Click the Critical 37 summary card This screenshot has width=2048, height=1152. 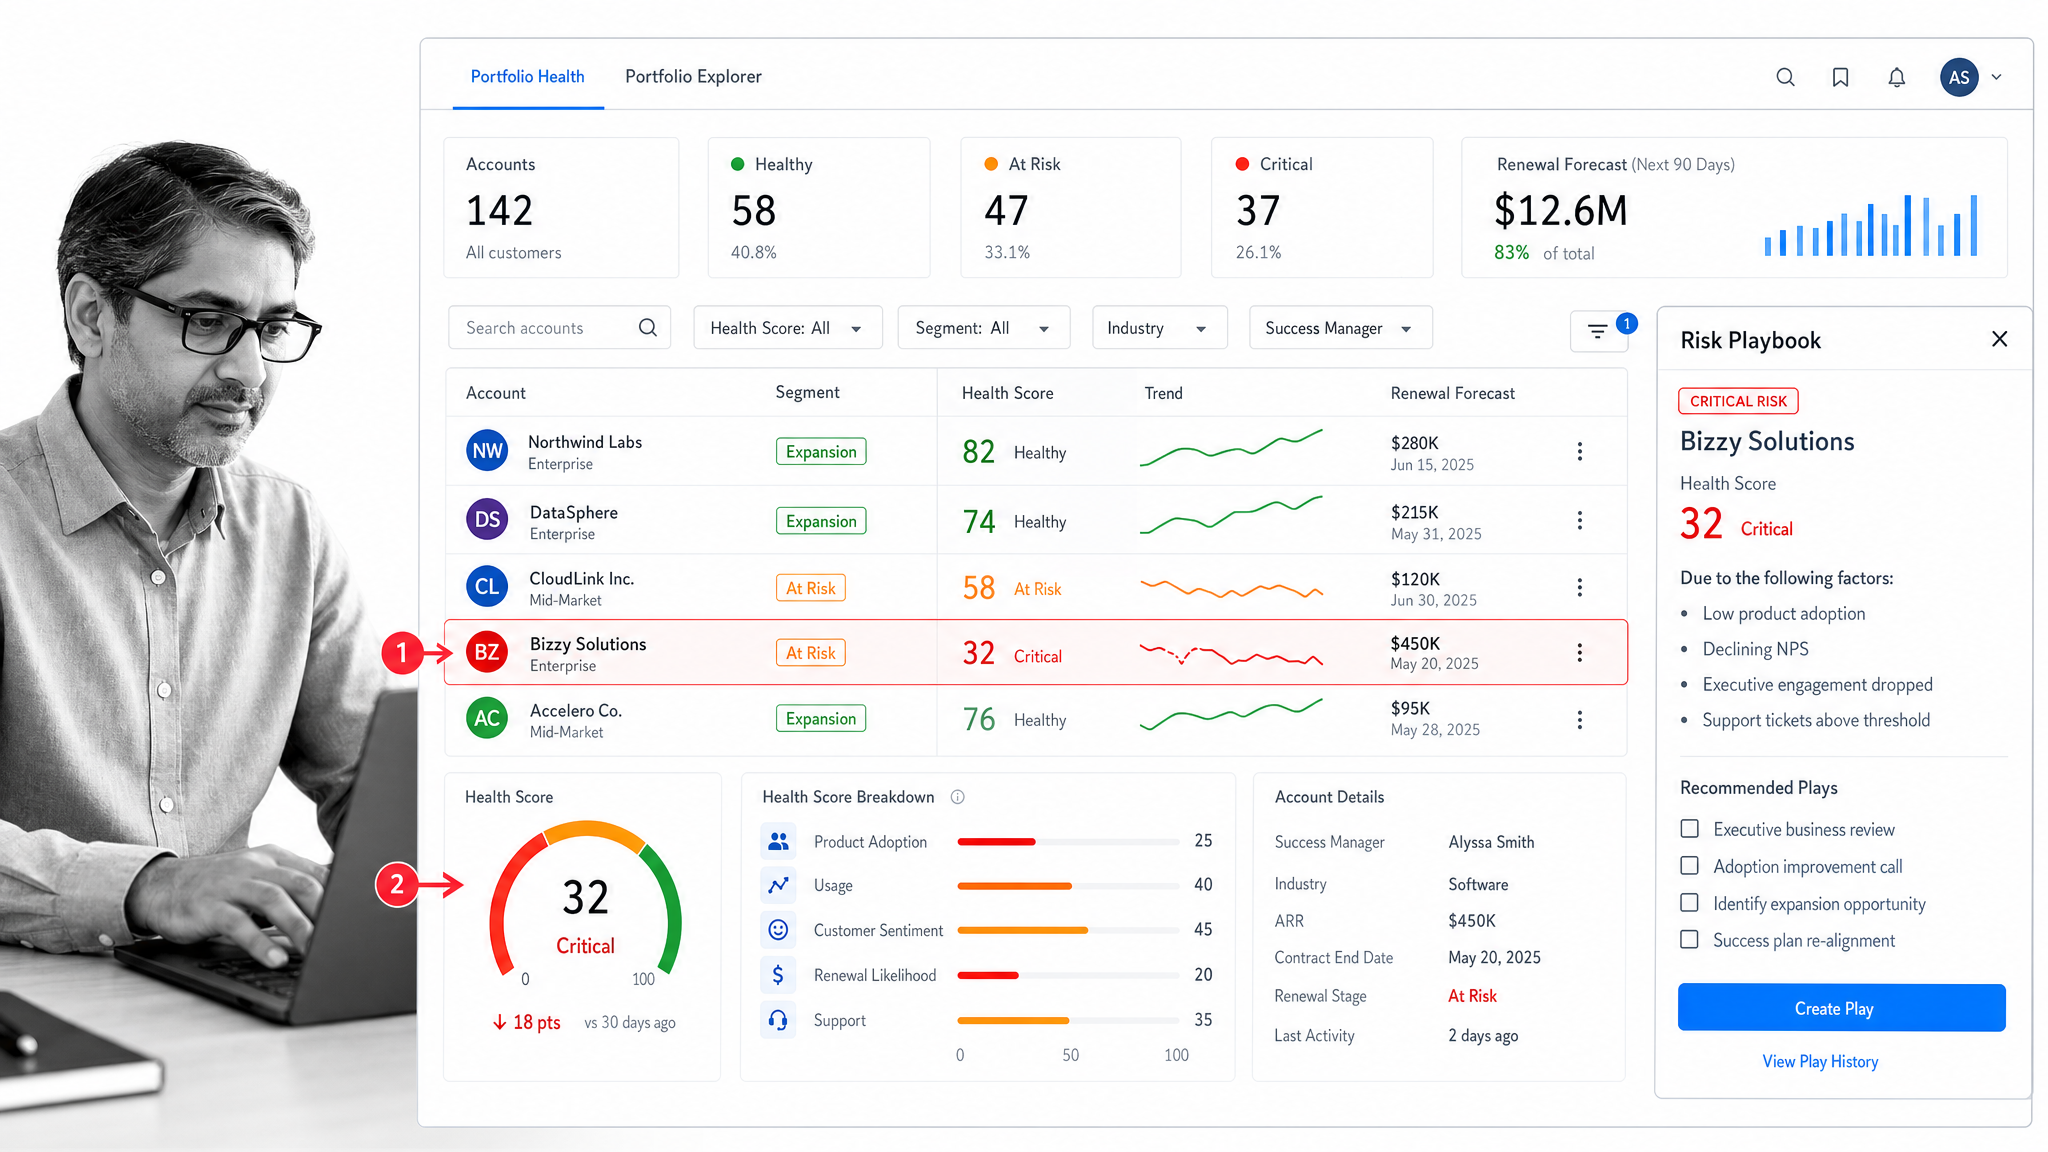click(1322, 208)
